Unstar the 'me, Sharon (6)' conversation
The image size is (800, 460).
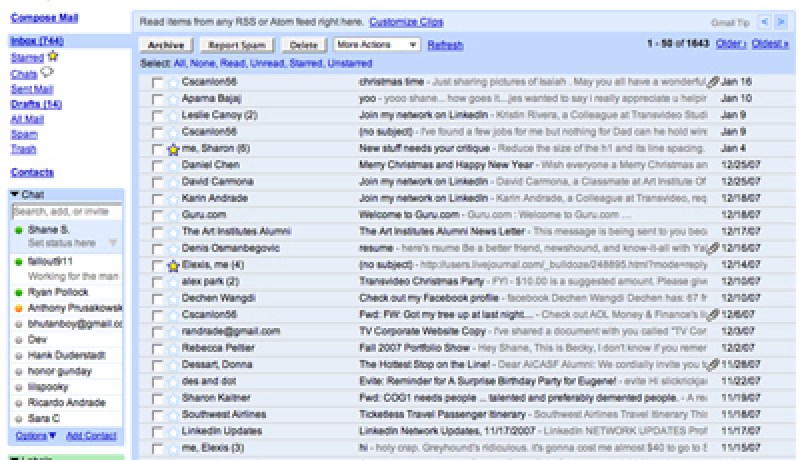[173, 148]
